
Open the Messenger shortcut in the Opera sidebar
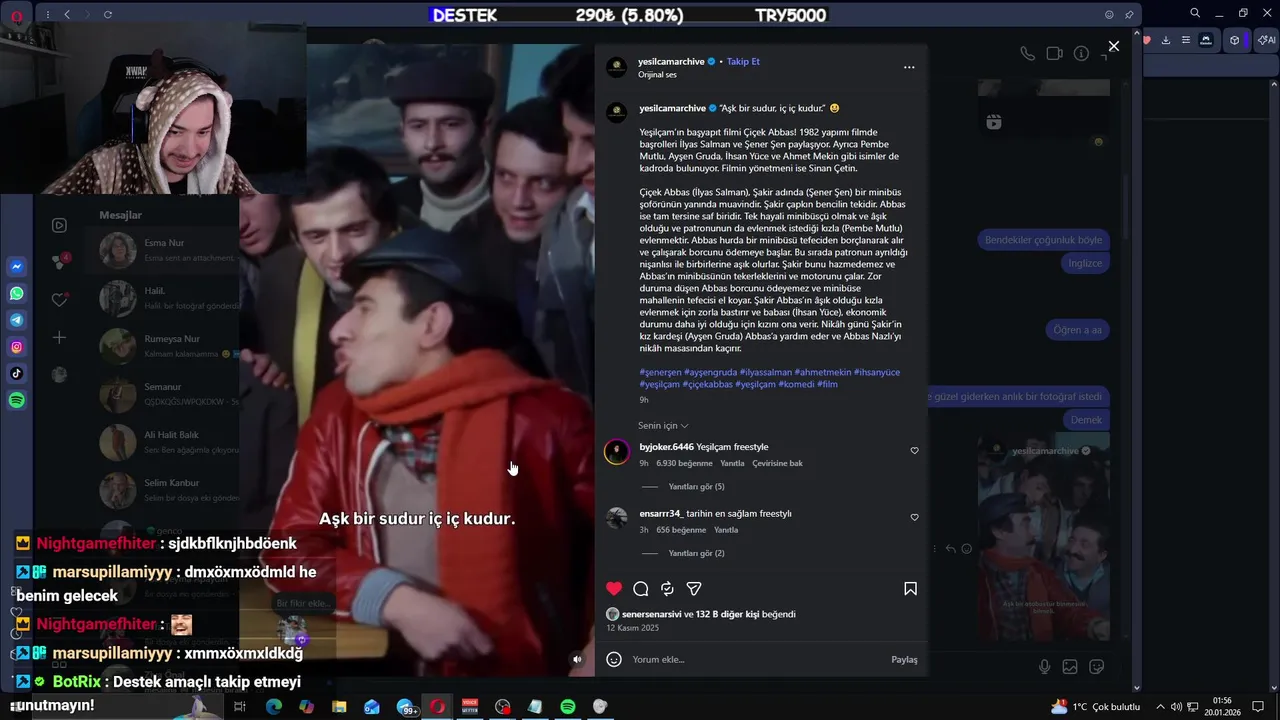[x=17, y=267]
